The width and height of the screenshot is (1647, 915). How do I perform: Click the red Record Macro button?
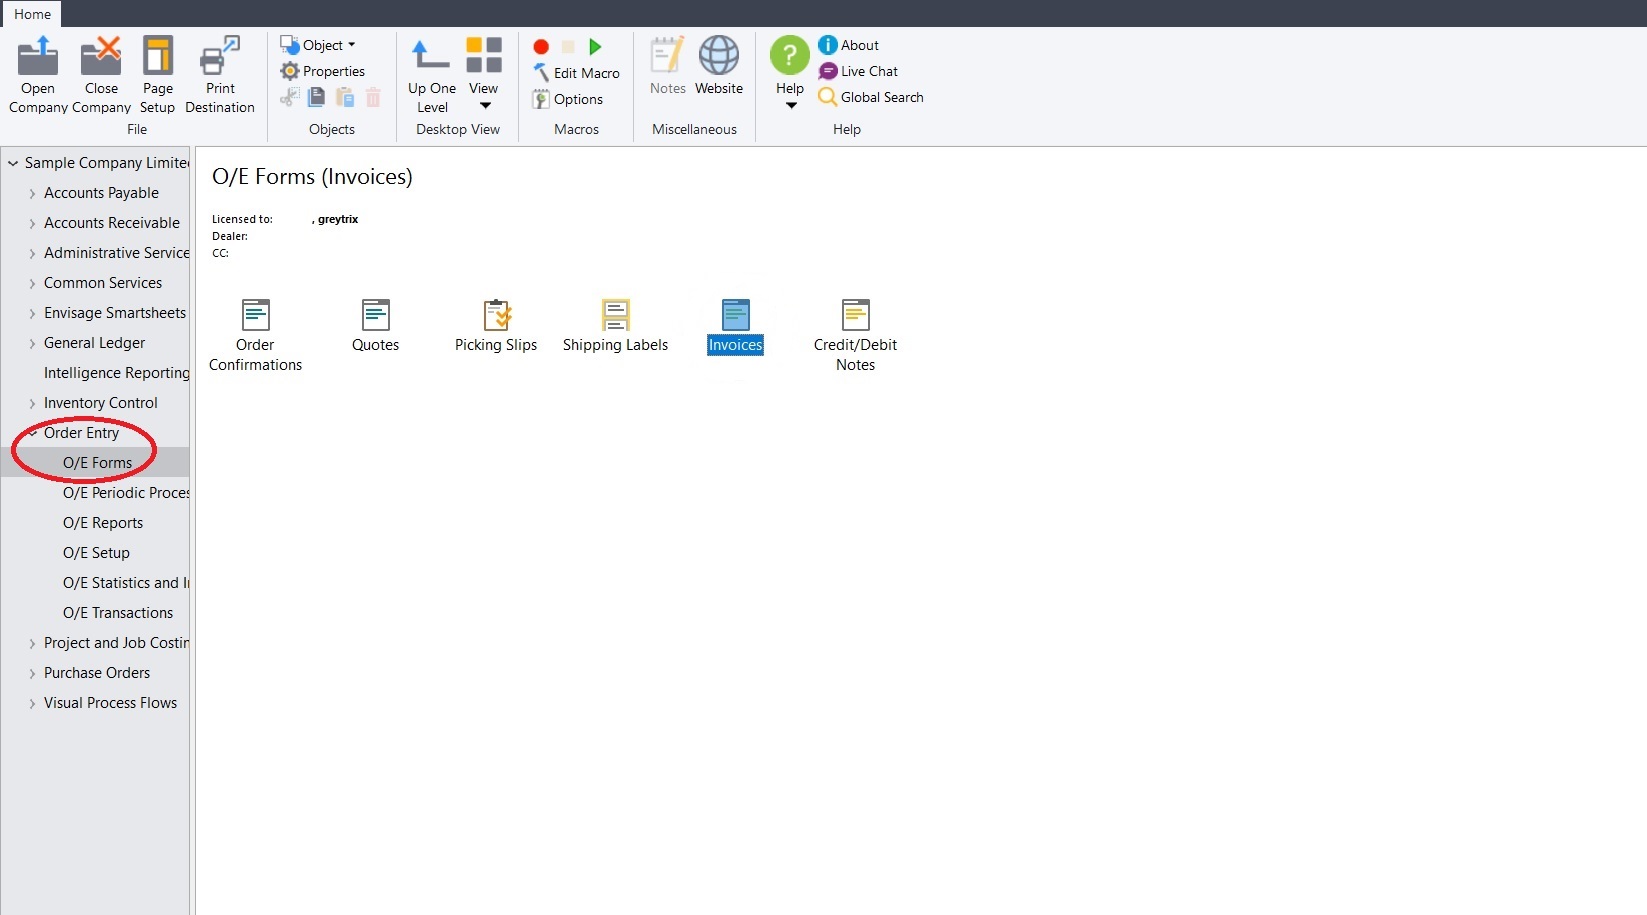(541, 47)
